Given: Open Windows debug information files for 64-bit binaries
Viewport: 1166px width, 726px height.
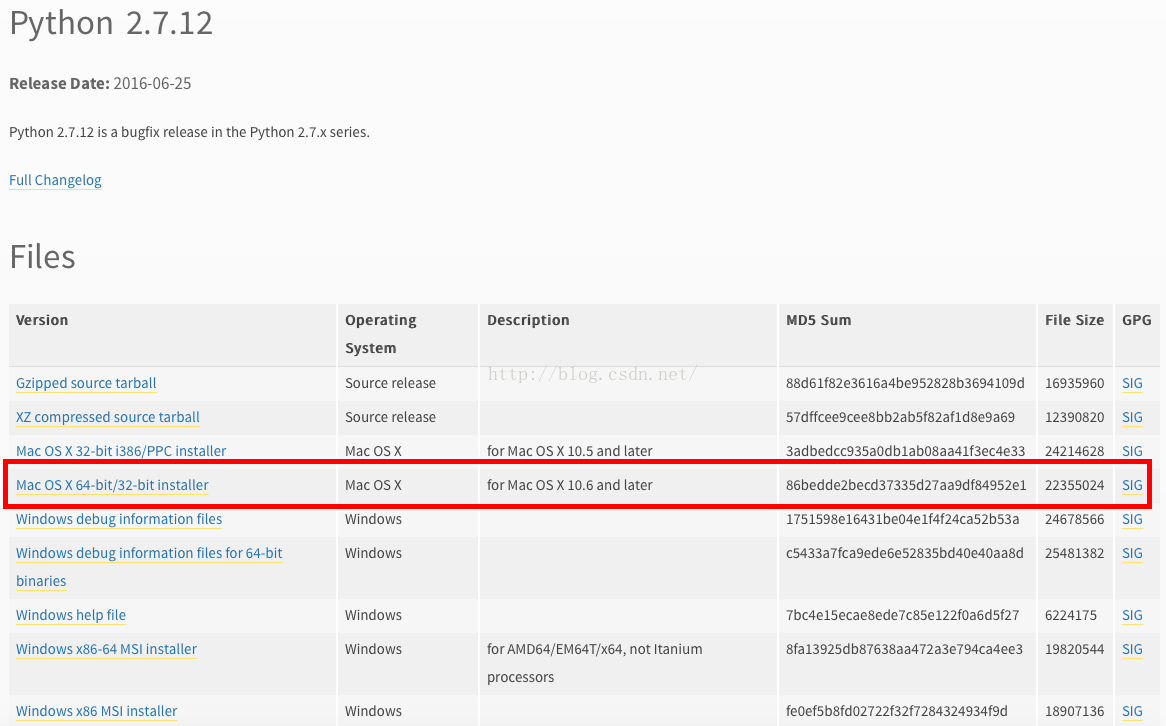Looking at the screenshot, I should pos(149,567).
